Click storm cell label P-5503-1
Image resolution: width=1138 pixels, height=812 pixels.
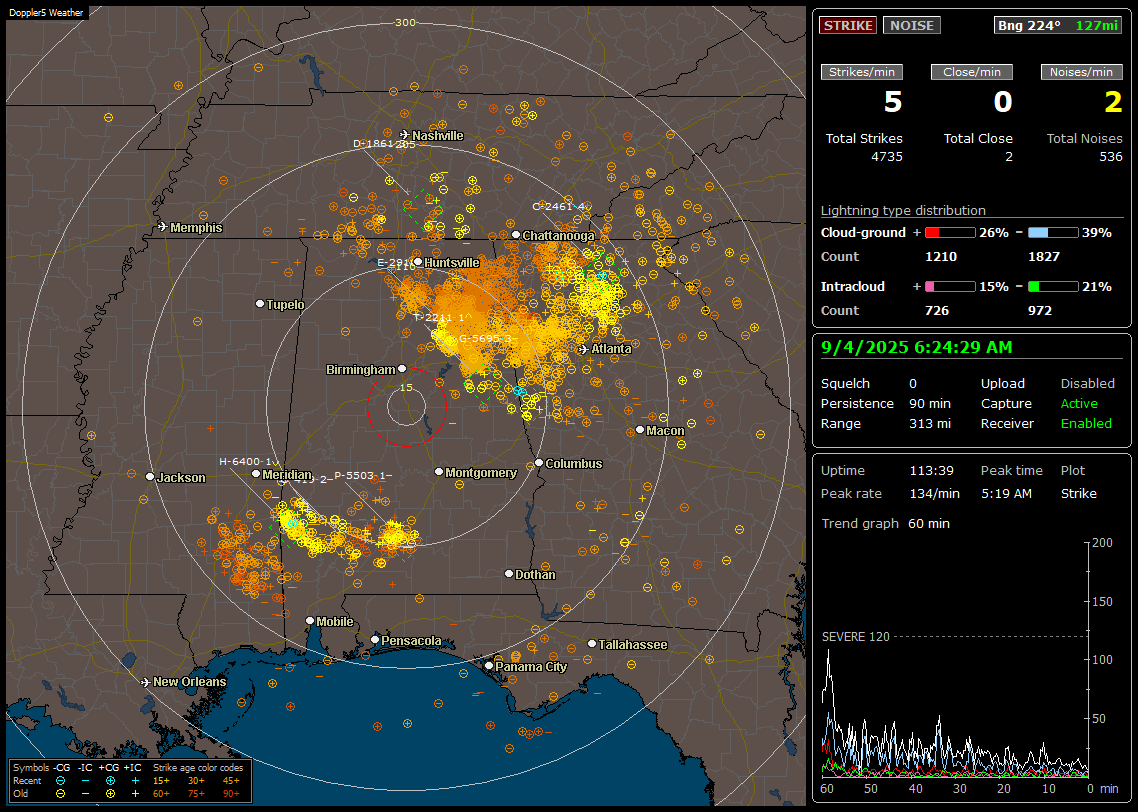click(360, 475)
